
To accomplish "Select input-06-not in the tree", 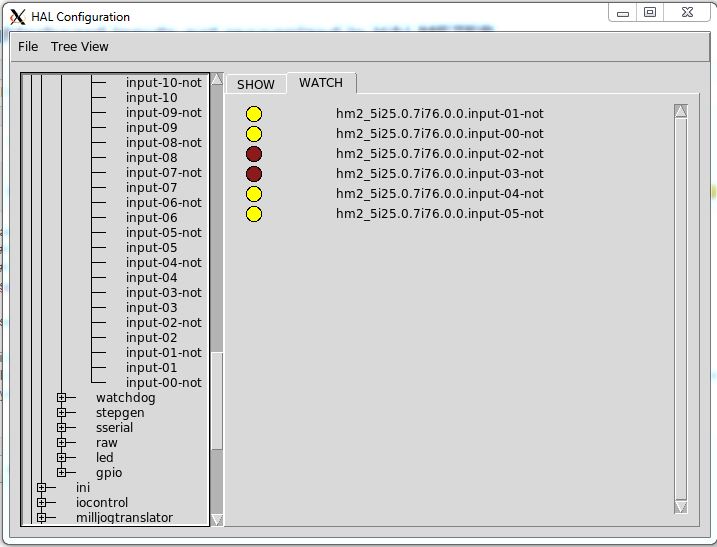I will coord(164,203).
